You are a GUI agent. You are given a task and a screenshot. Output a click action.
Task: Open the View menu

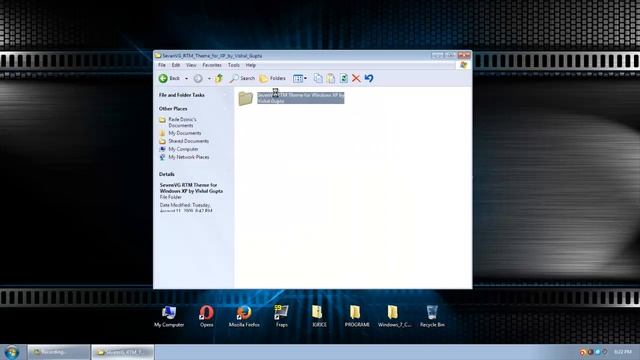tap(191, 65)
